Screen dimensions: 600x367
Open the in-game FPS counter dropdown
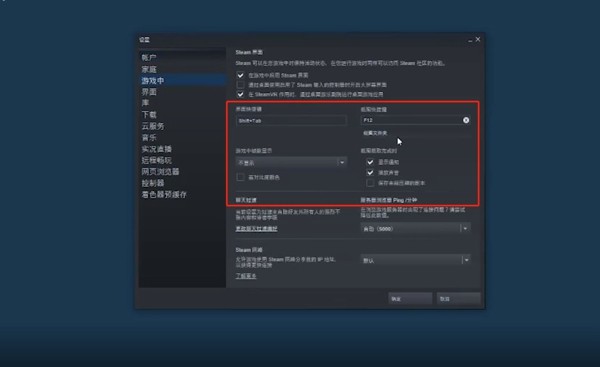click(291, 163)
